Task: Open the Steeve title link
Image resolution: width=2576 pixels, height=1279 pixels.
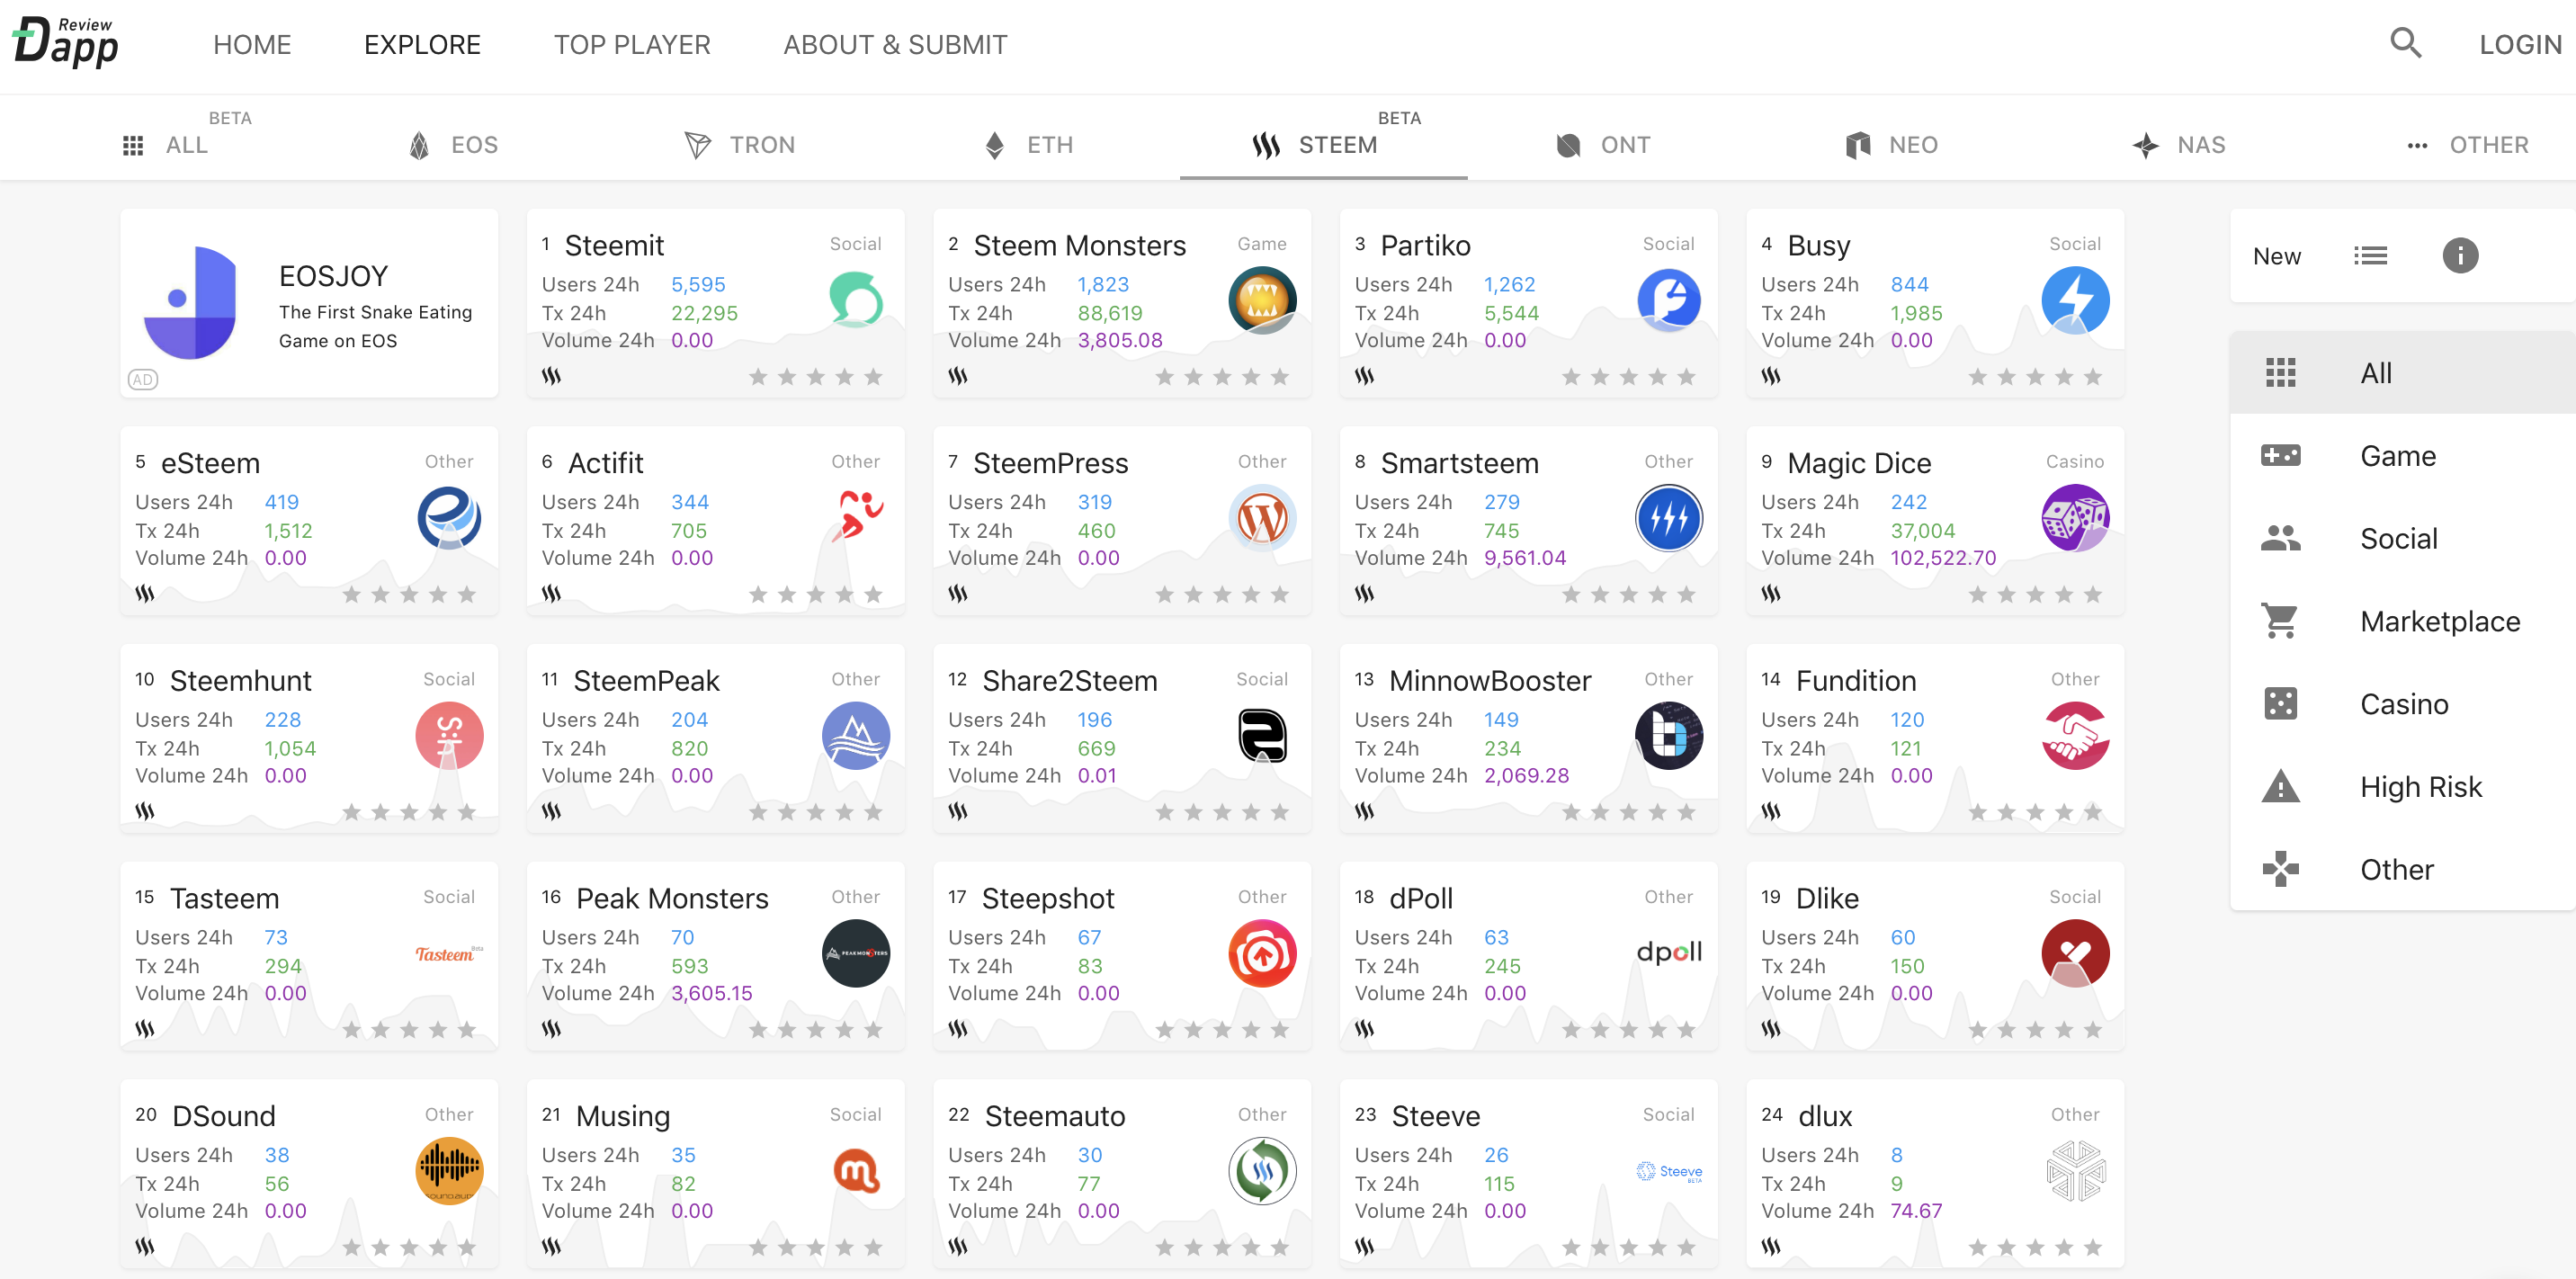Action: point(1435,1116)
